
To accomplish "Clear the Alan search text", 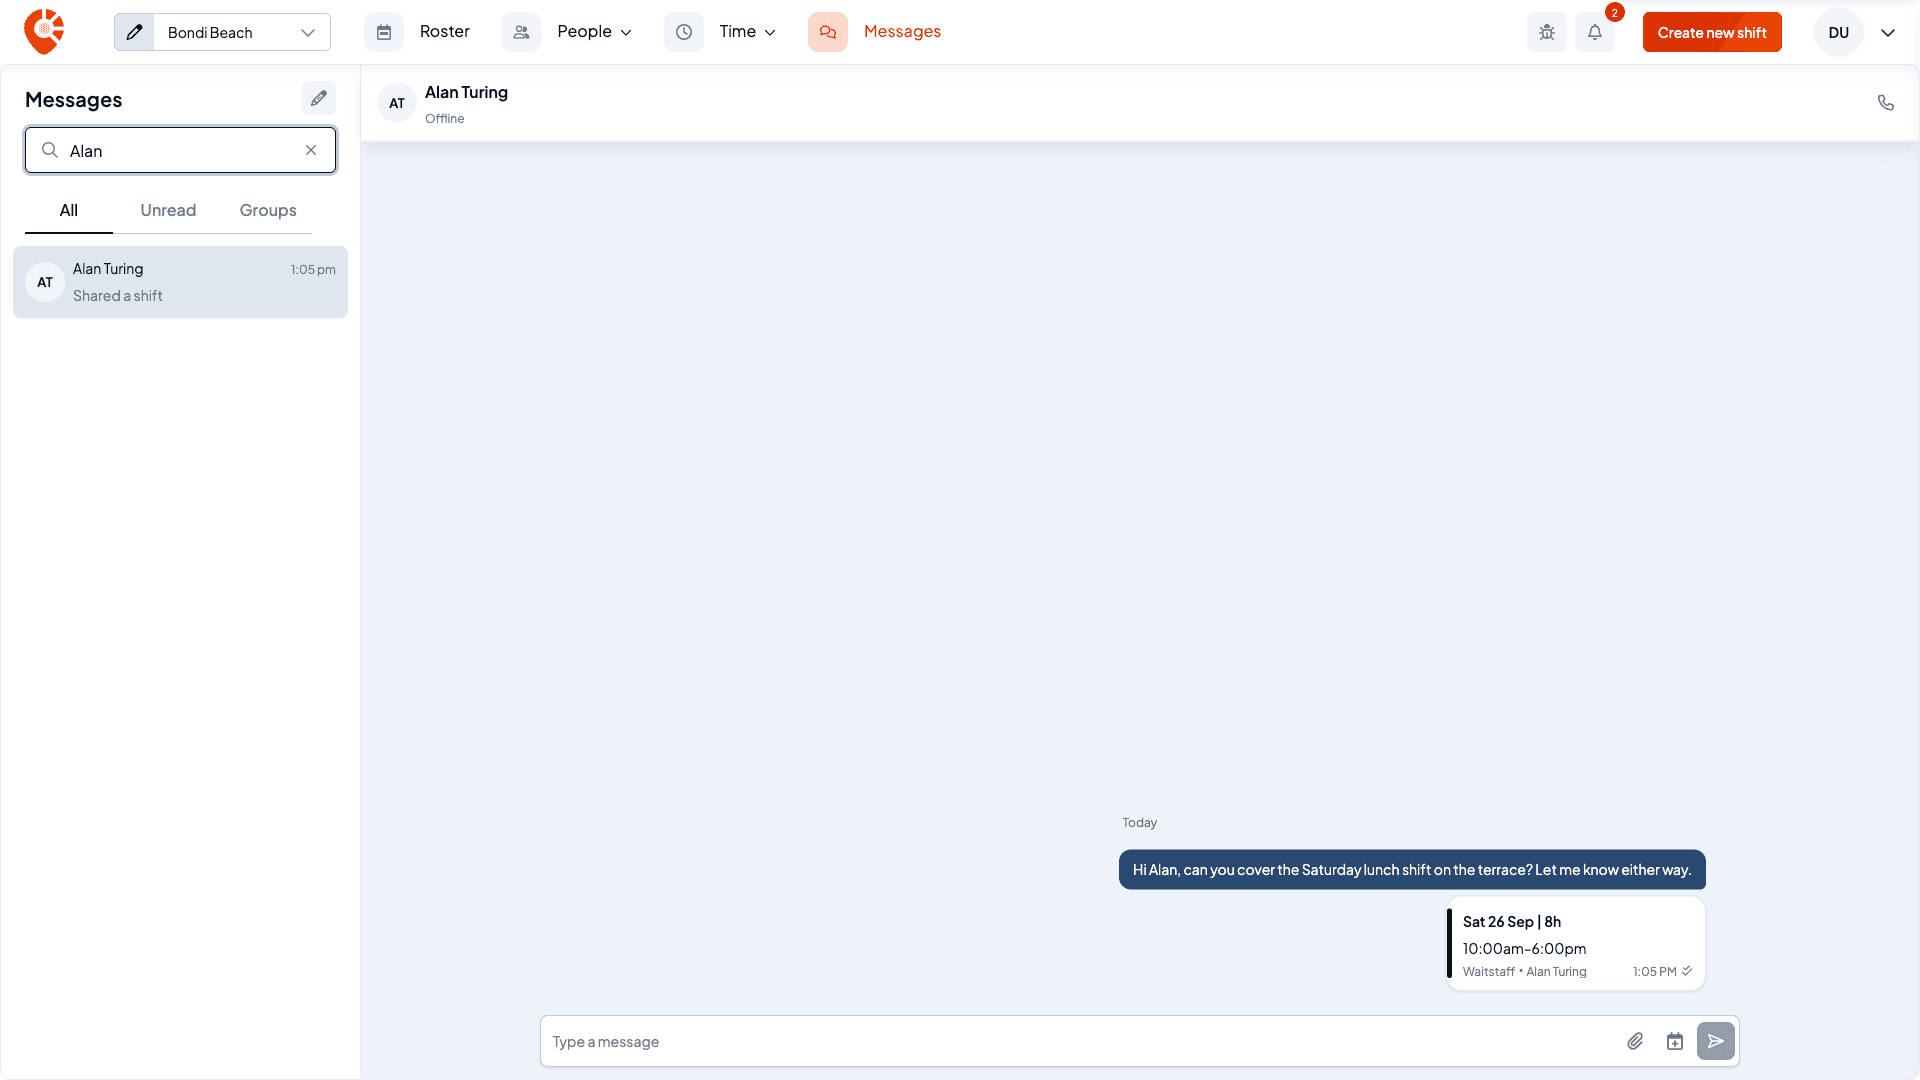I will point(311,150).
